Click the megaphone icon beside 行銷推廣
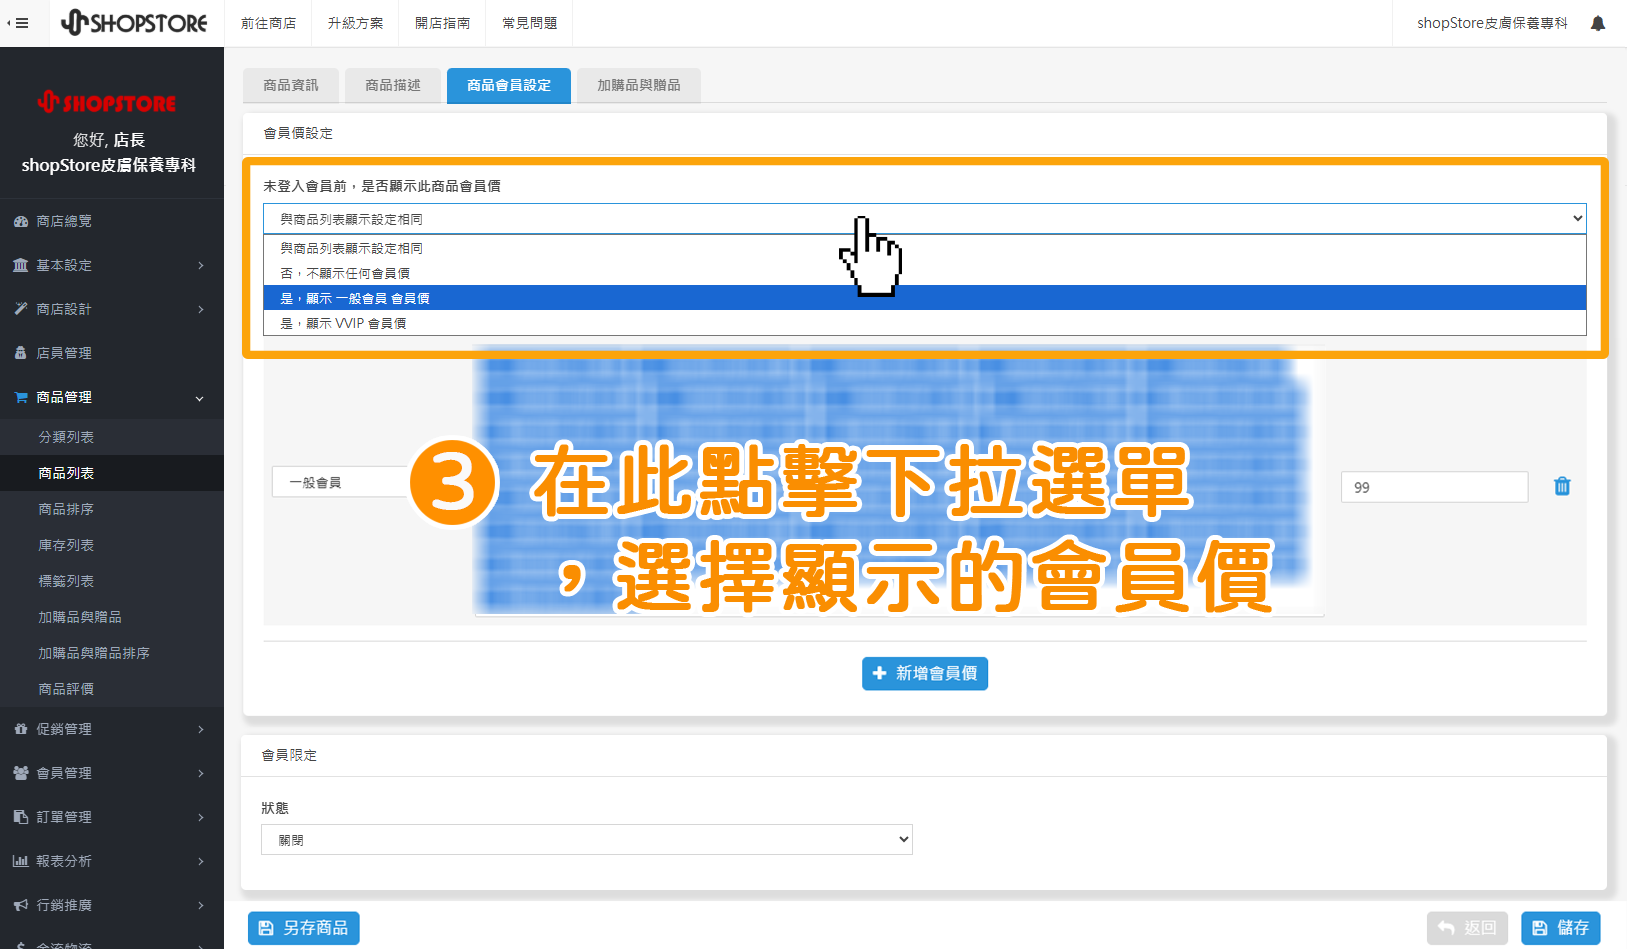 click(x=21, y=904)
